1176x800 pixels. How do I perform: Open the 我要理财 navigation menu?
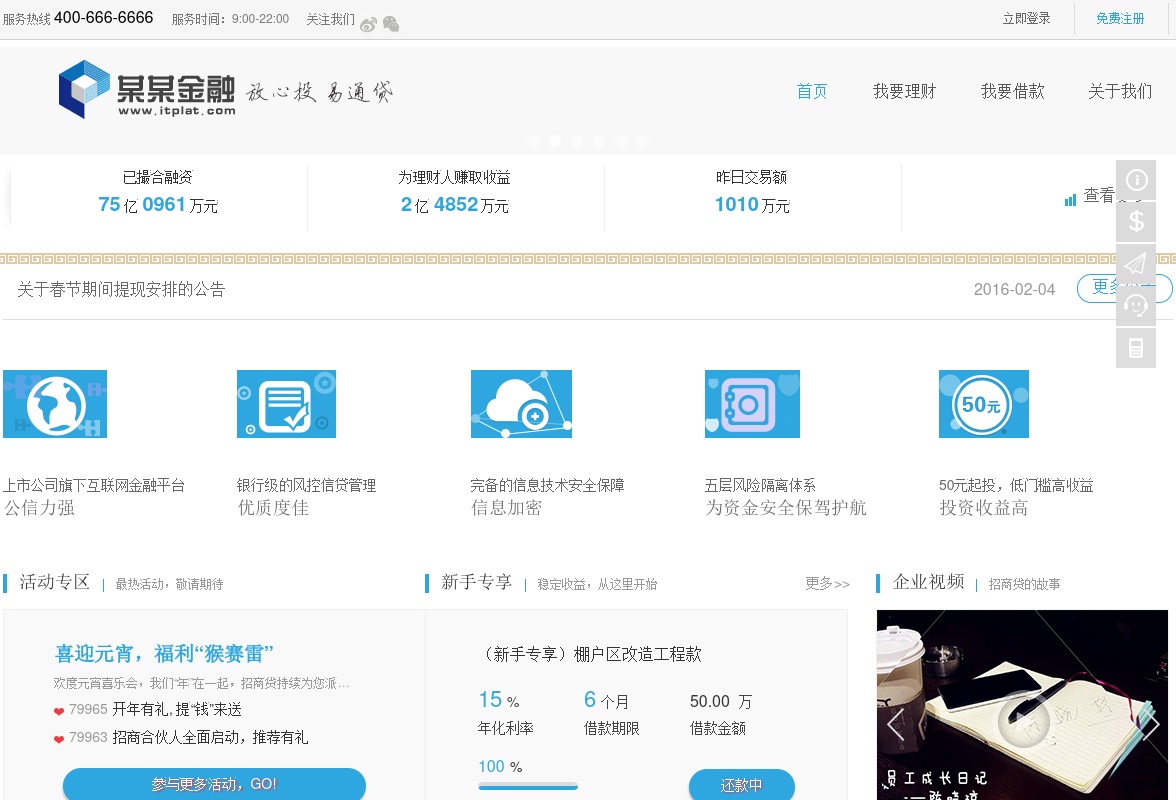(904, 92)
